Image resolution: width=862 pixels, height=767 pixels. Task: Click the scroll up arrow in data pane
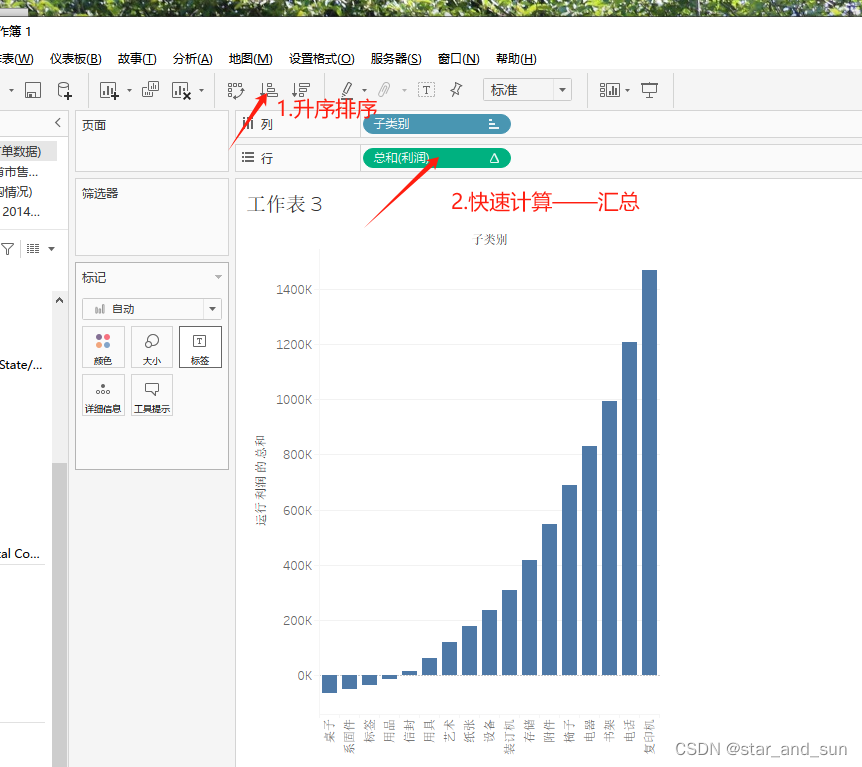coord(59,300)
